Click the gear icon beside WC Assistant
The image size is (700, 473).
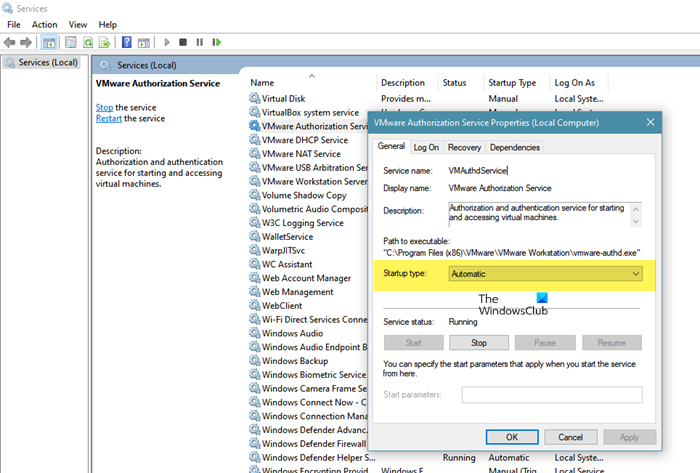click(x=254, y=264)
